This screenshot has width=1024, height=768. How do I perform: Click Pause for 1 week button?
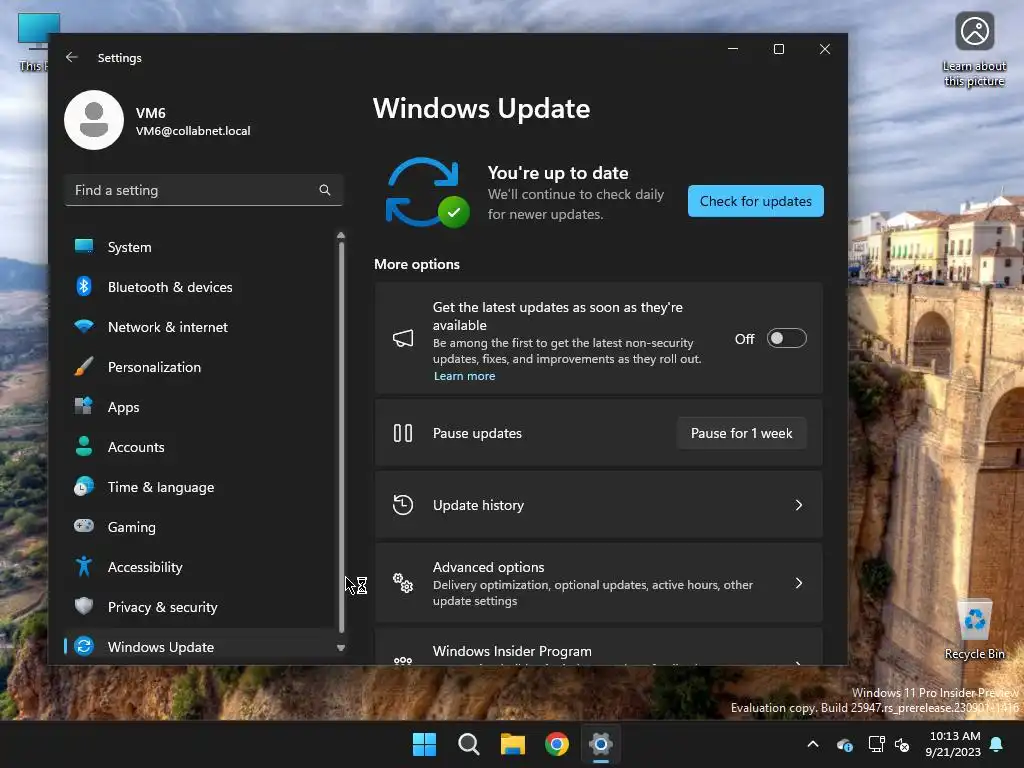pyautogui.click(x=741, y=433)
